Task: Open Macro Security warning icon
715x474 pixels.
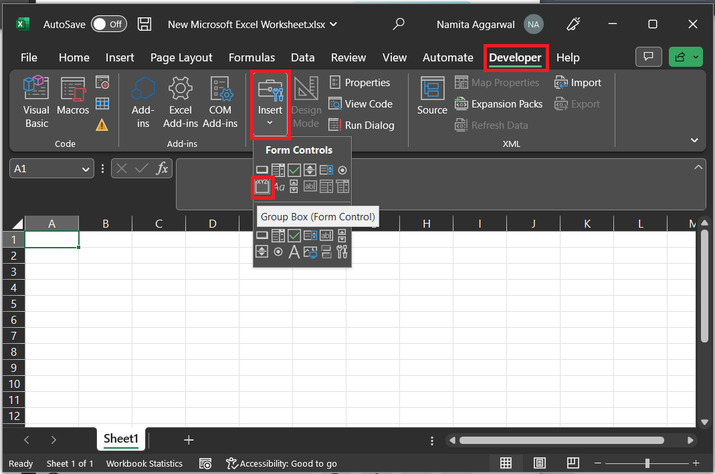Action: 102,125
